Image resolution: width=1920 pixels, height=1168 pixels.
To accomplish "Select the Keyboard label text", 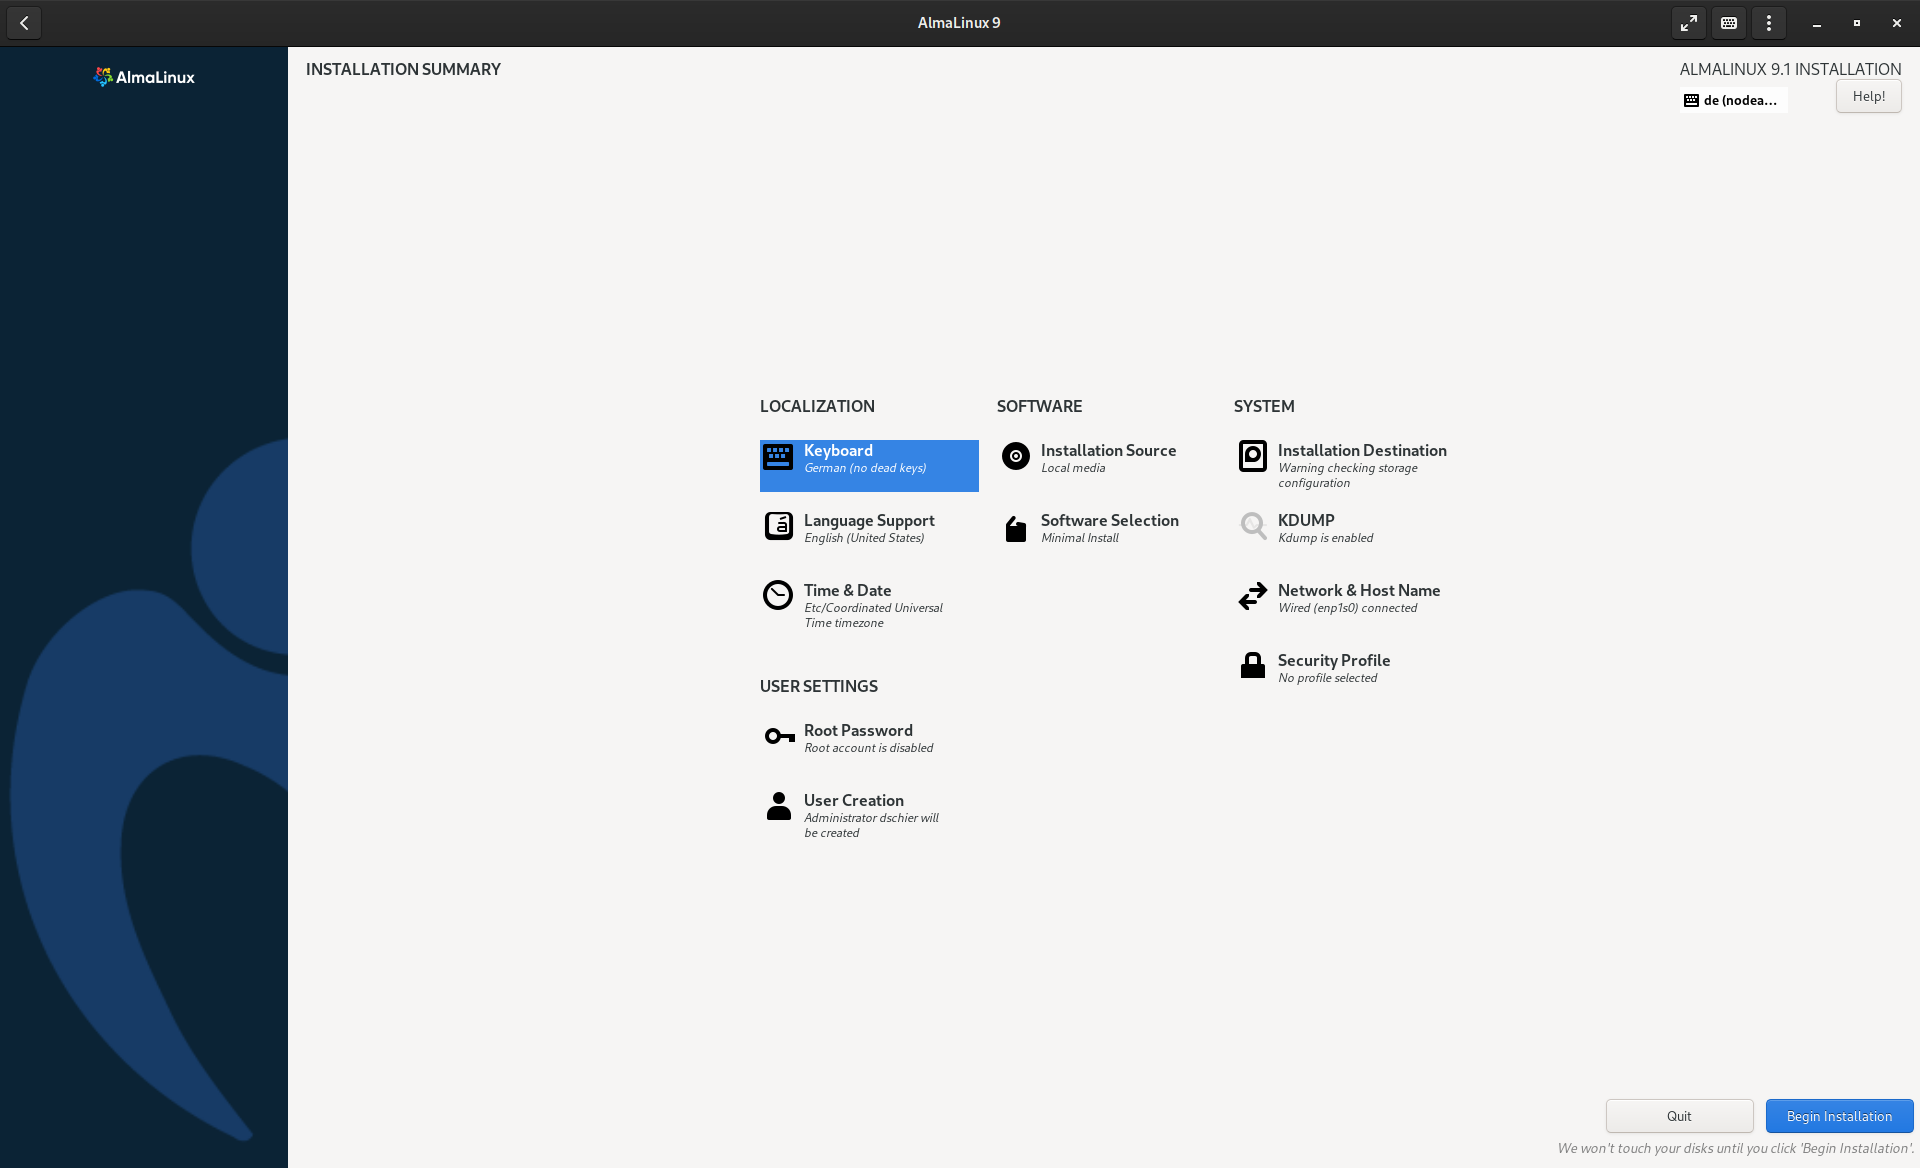I will pyautogui.click(x=838, y=450).
